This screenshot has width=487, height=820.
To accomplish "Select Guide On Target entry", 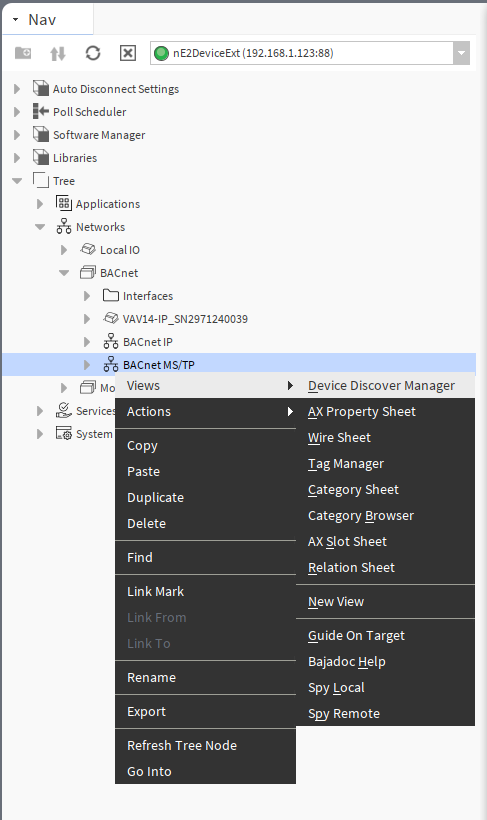I will click(386, 635).
